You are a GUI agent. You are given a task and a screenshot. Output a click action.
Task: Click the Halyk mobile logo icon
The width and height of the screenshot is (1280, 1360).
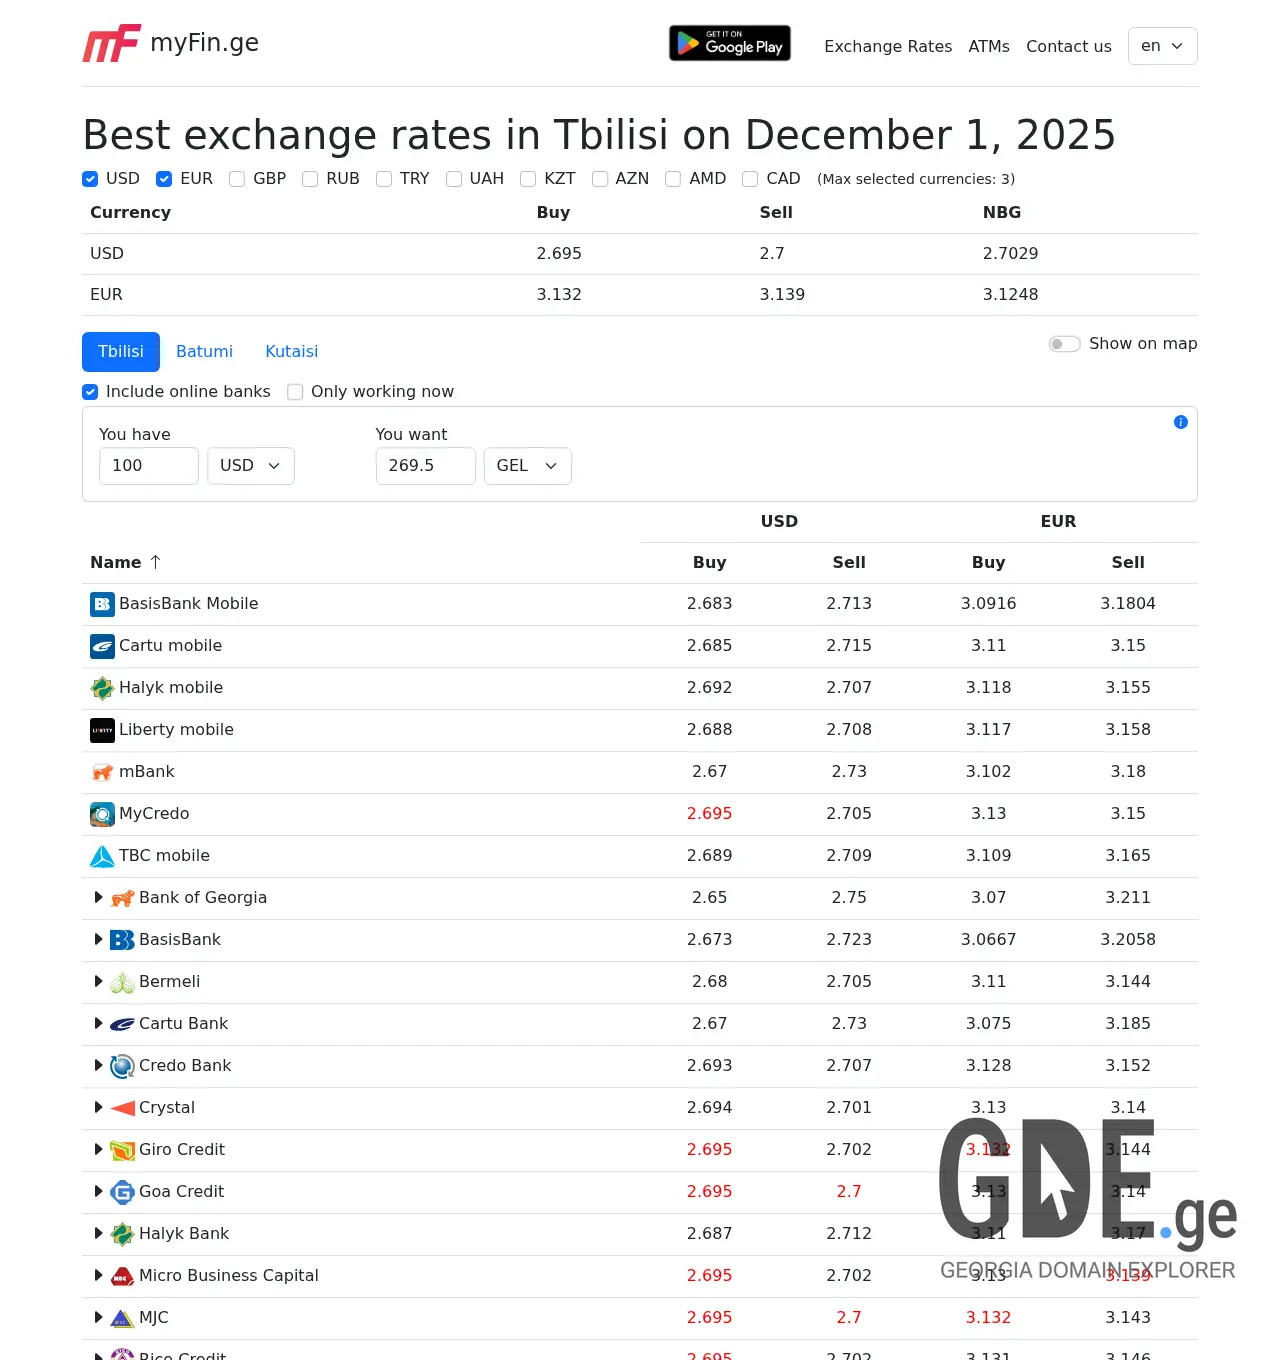point(102,688)
